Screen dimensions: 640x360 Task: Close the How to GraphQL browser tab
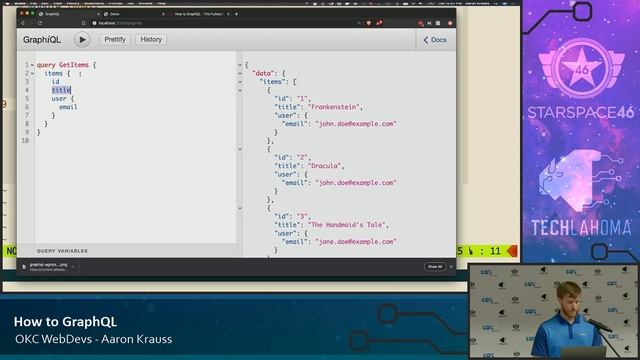pos(228,14)
